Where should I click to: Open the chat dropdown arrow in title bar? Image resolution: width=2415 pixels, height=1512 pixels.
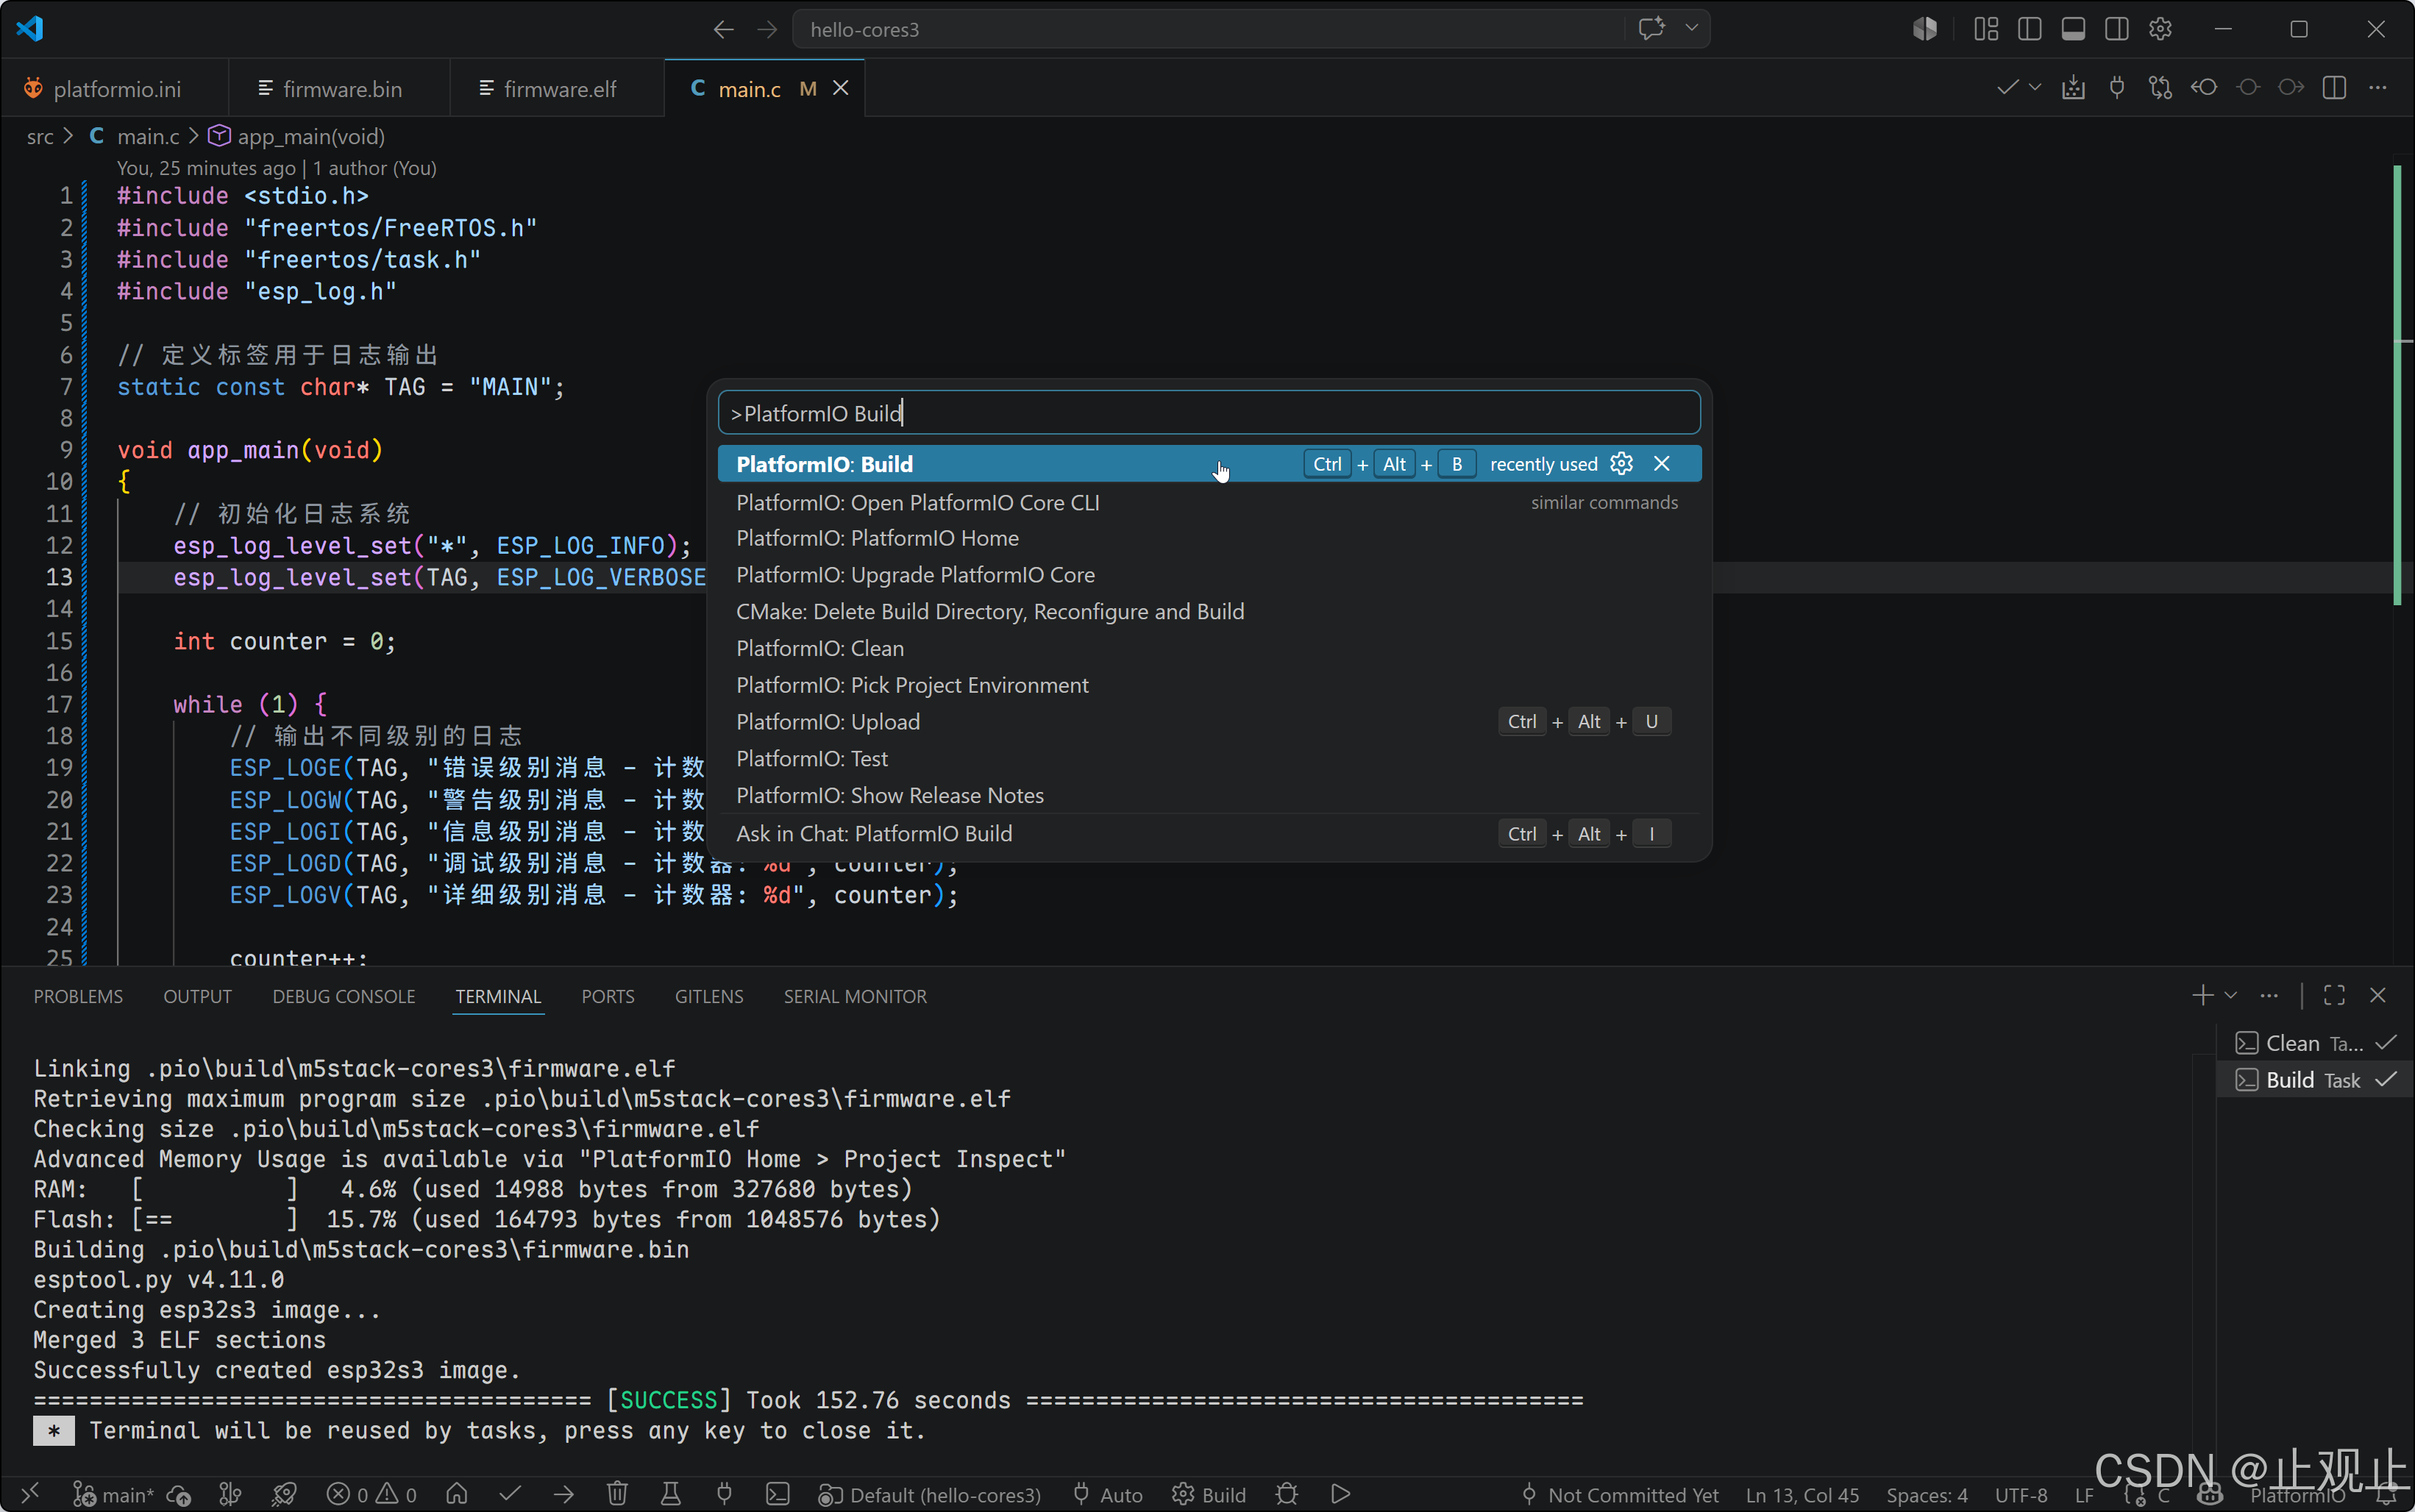[1691, 28]
